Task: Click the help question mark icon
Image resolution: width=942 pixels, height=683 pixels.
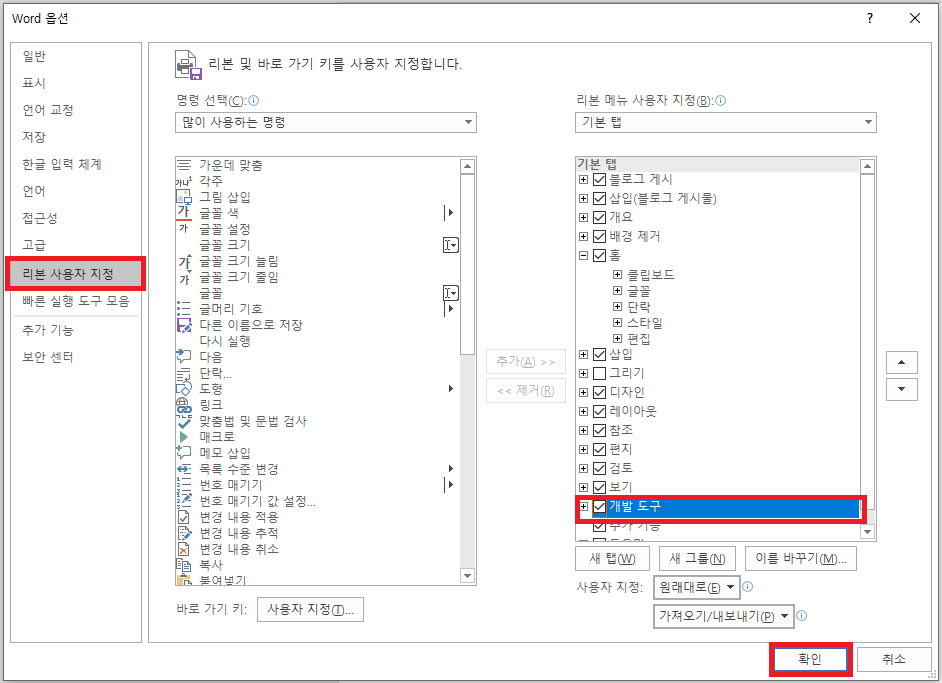Action: coord(869,18)
